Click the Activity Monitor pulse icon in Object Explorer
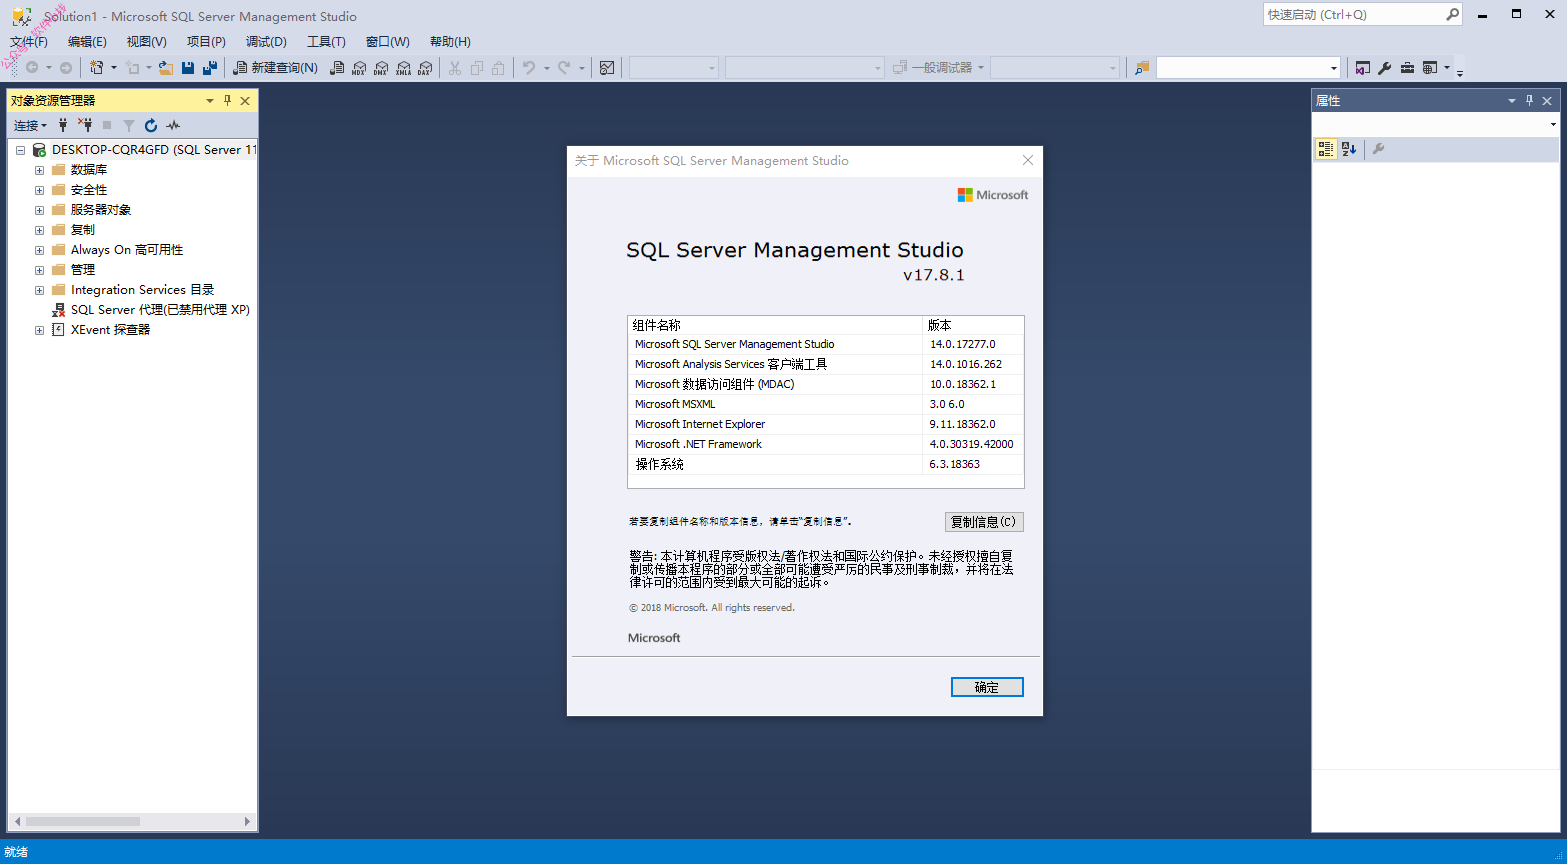The width and height of the screenshot is (1567, 864). [x=173, y=125]
